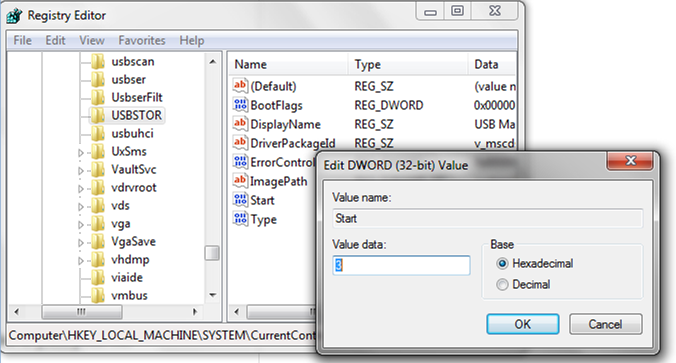Click the viaide folder icon
The height and width of the screenshot is (363, 676).
click(98, 278)
